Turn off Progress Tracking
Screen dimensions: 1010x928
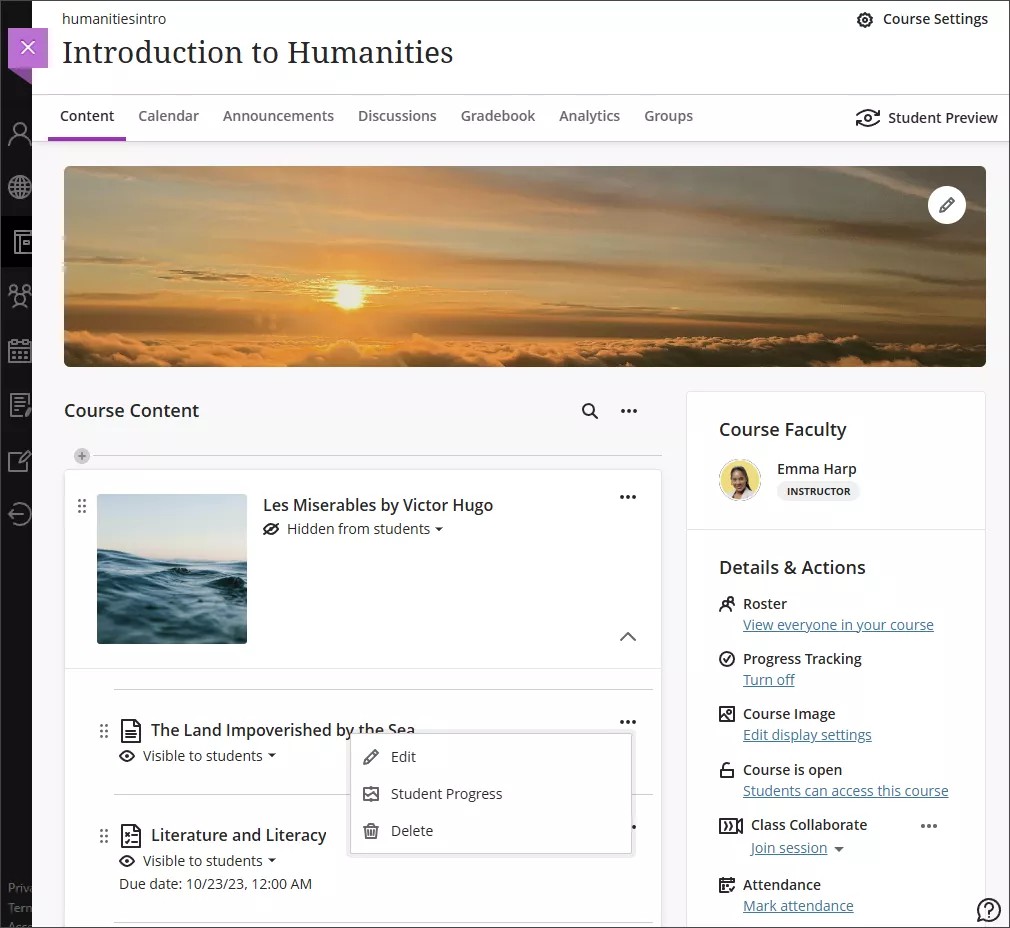769,680
